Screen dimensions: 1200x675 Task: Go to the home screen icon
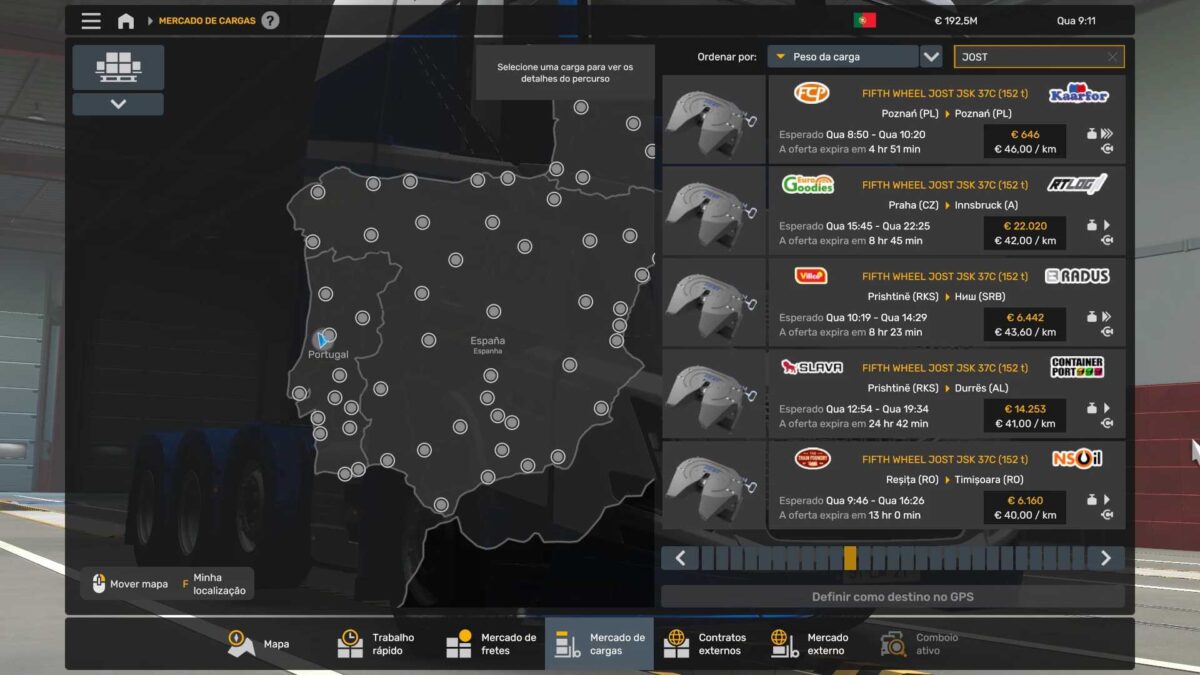tap(126, 21)
